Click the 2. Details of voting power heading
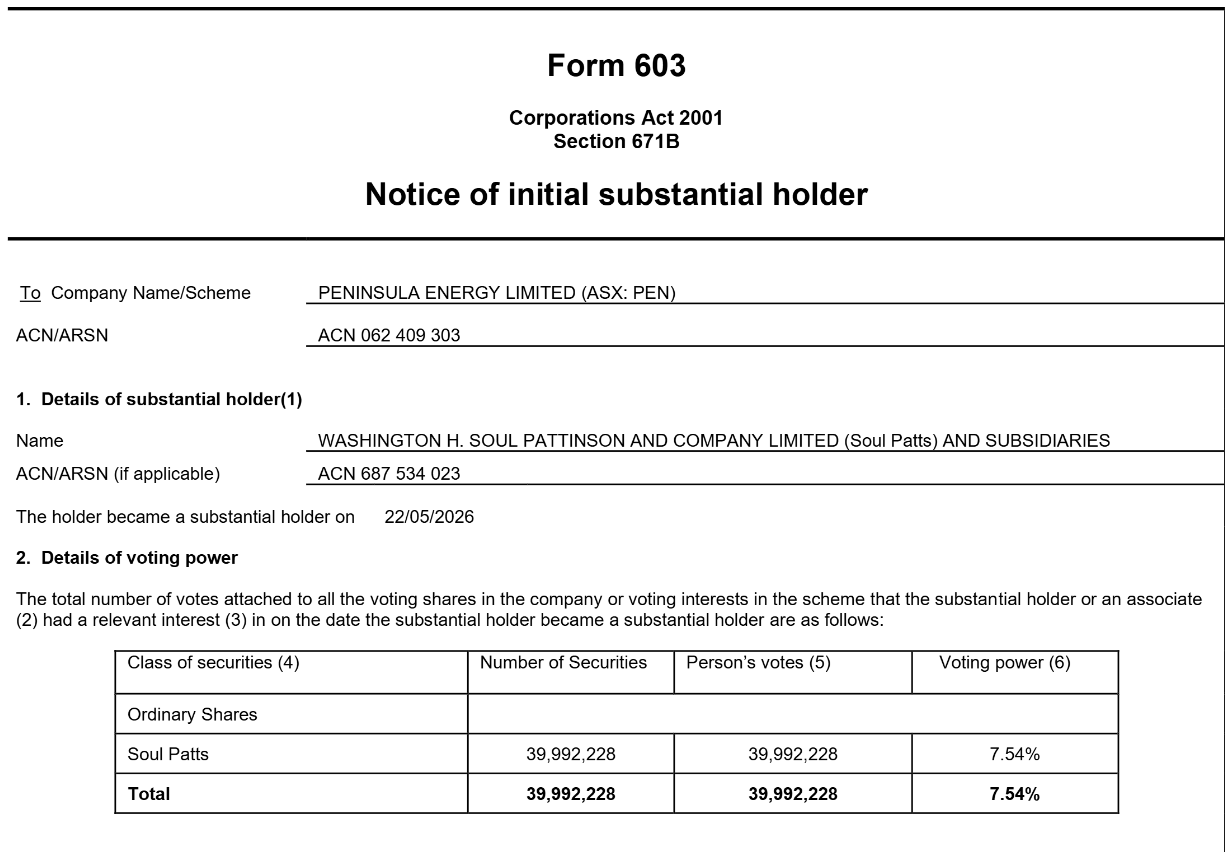The width and height of the screenshot is (1225, 852). click(x=127, y=557)
